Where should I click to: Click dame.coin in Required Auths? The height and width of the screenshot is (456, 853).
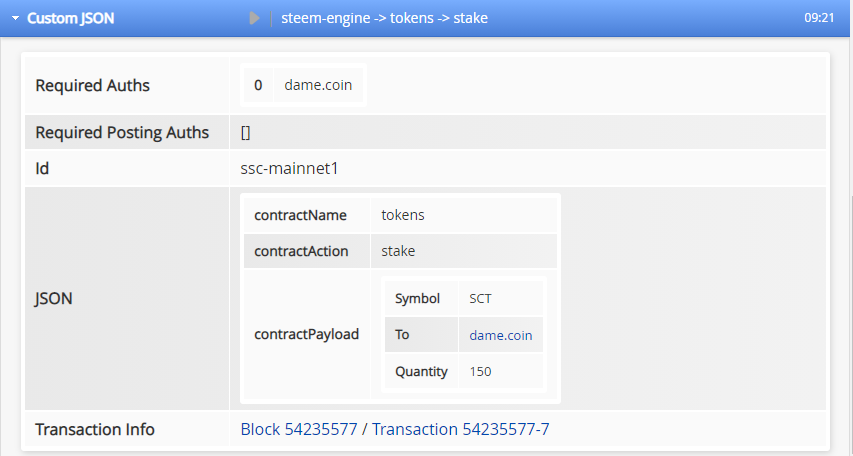click(x=318, y=85)
